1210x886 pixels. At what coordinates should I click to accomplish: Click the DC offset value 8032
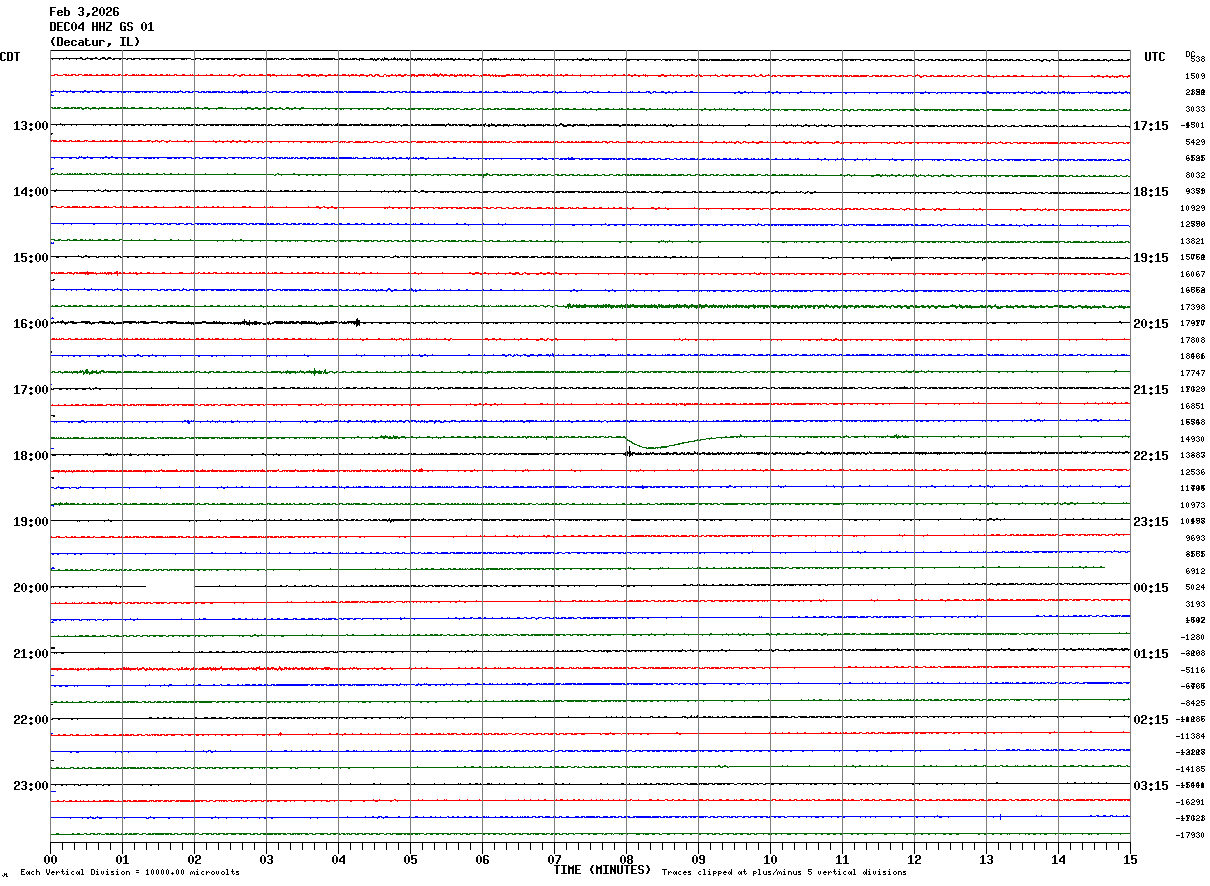pos(1195,175)
